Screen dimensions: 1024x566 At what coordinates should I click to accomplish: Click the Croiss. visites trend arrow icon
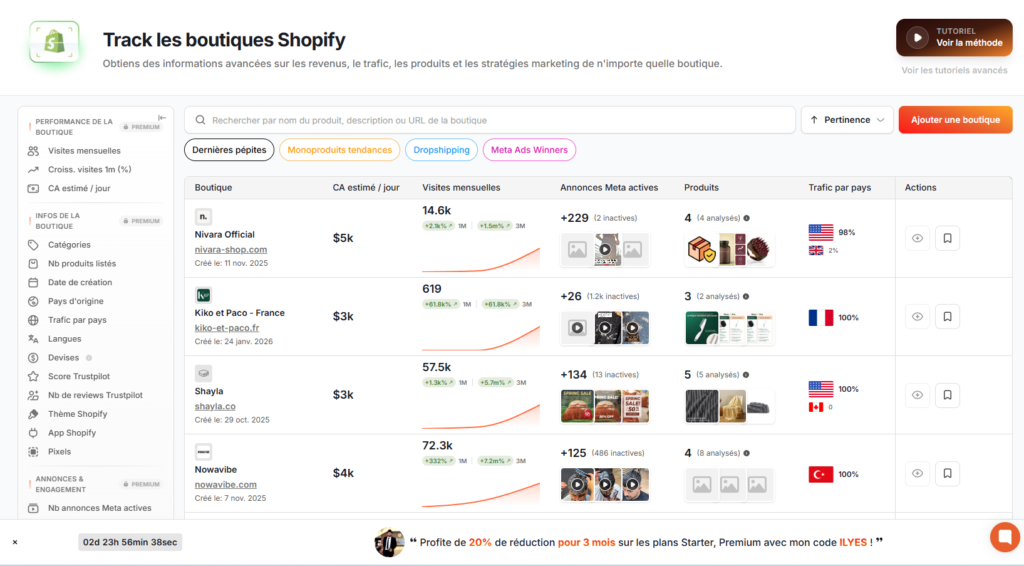[33, 170]
